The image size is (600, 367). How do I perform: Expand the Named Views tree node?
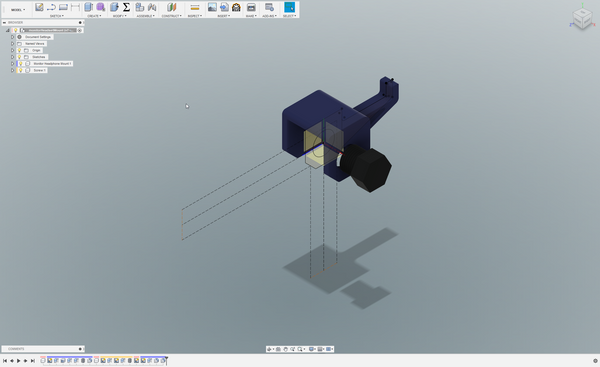[x=12, y=44]
